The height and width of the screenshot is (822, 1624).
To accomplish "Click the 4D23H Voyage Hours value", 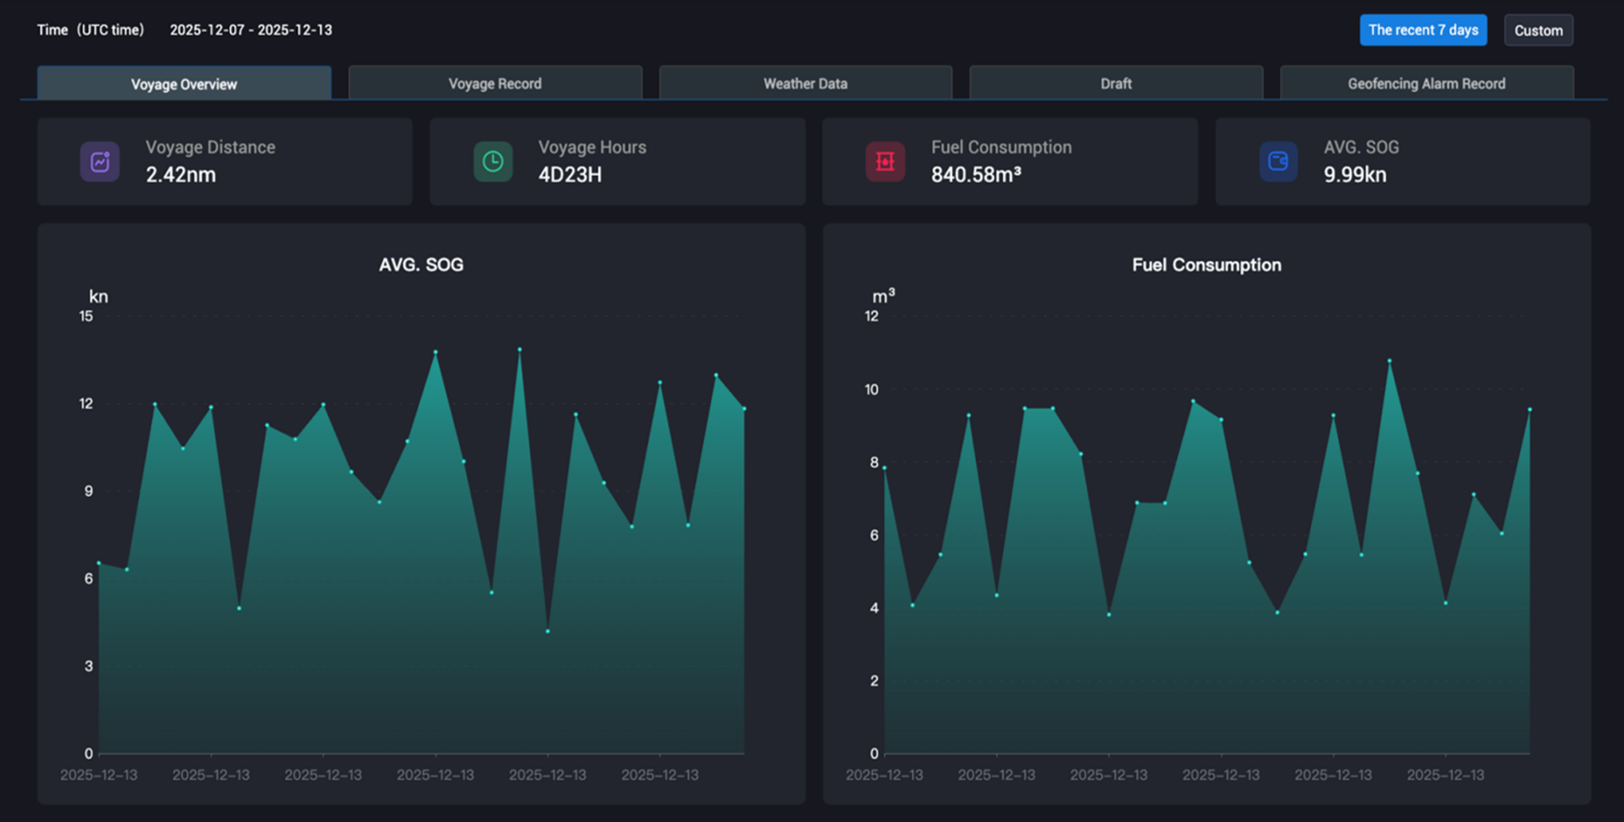I will [570, 175].
